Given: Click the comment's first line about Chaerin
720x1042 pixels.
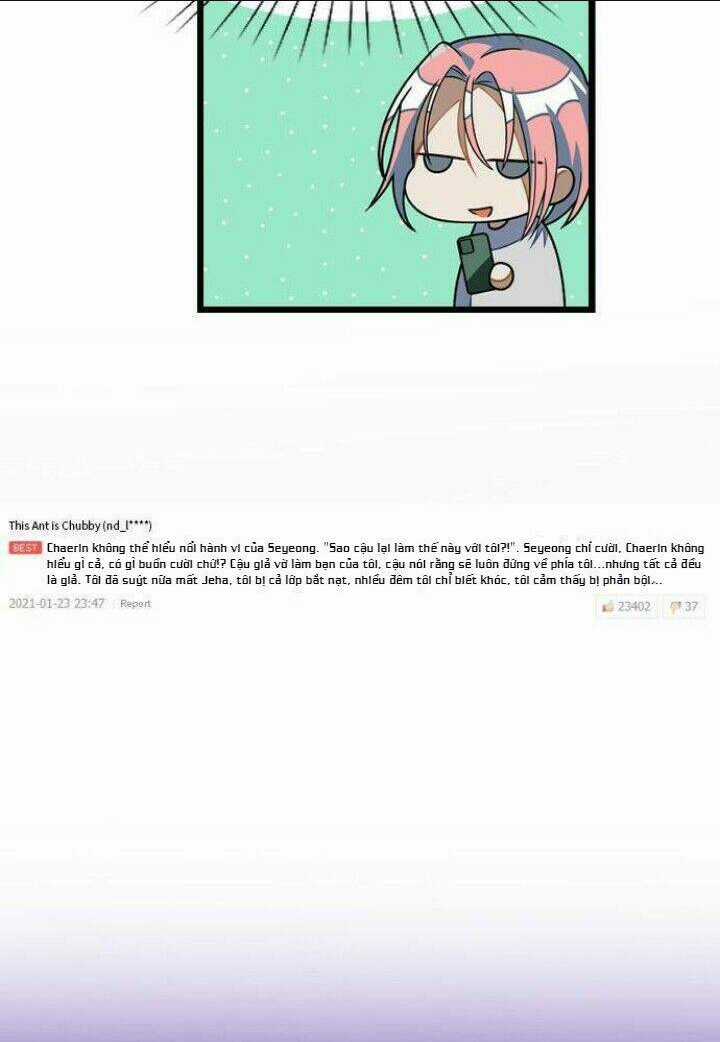Looking at the screenshot, I should tap(375, 548).
